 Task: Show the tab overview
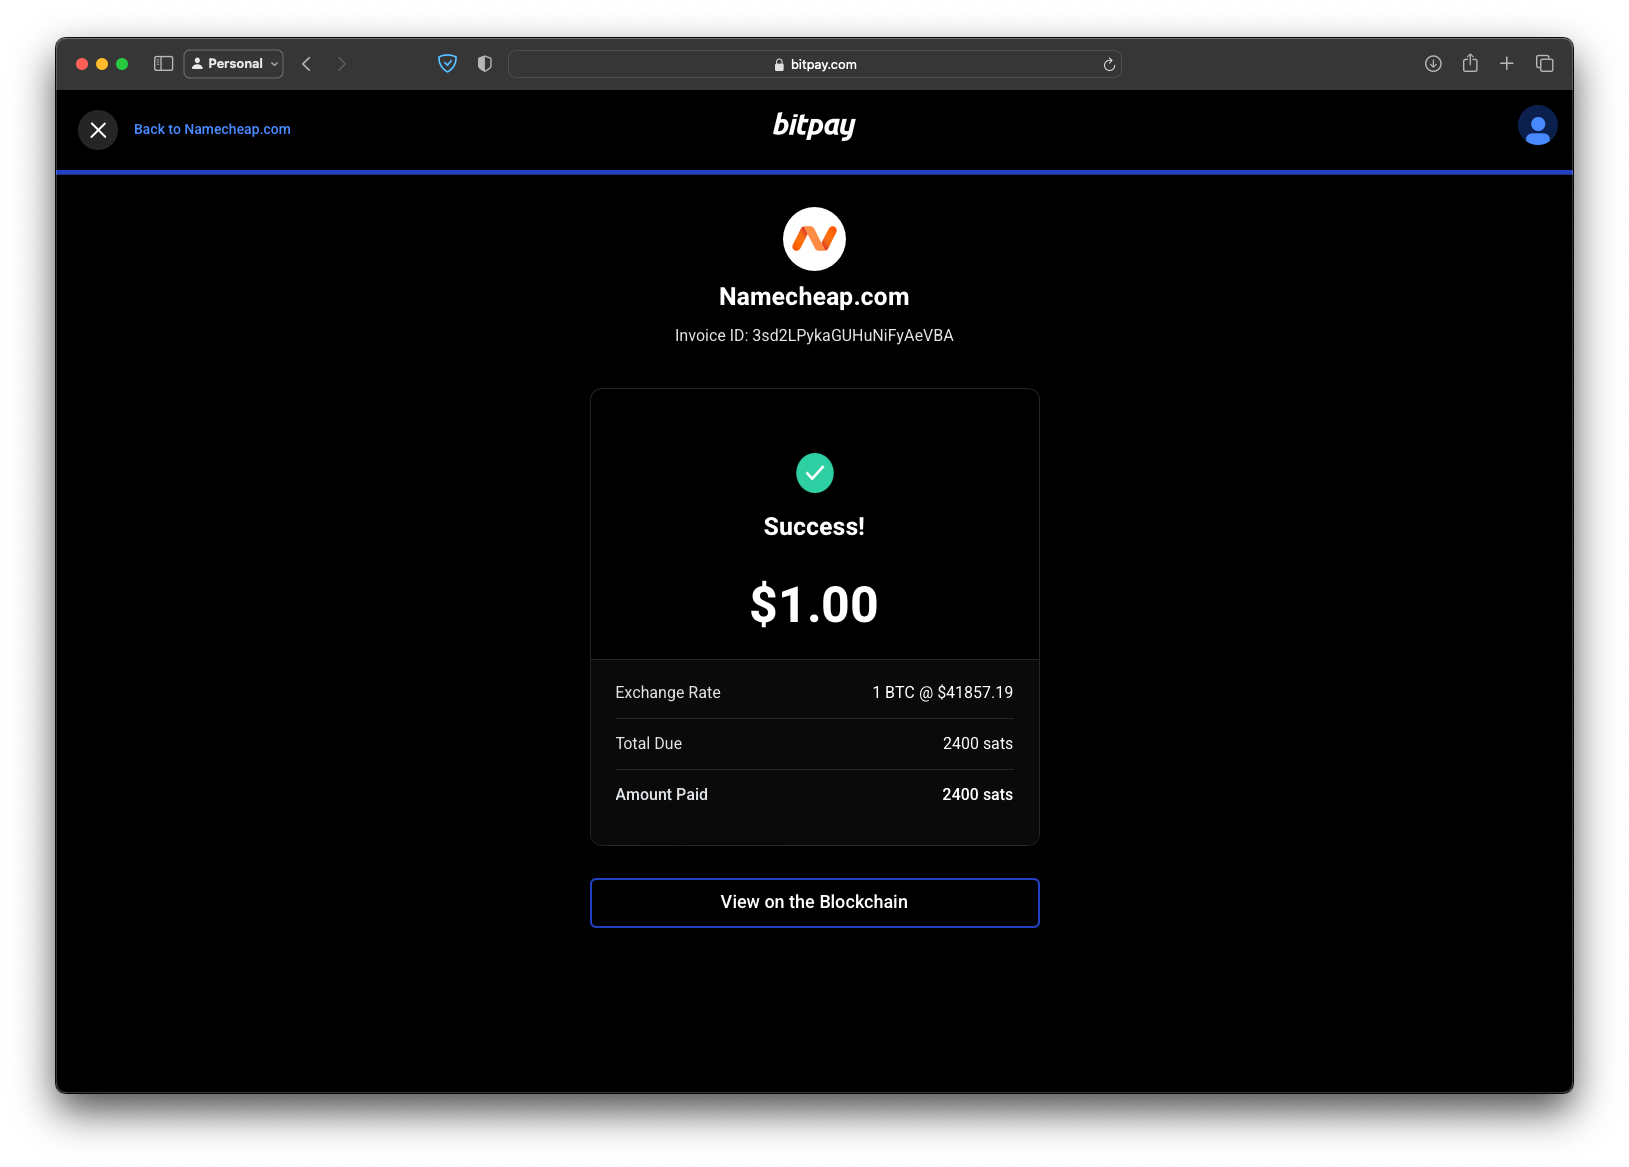[x=1544, y=64]
